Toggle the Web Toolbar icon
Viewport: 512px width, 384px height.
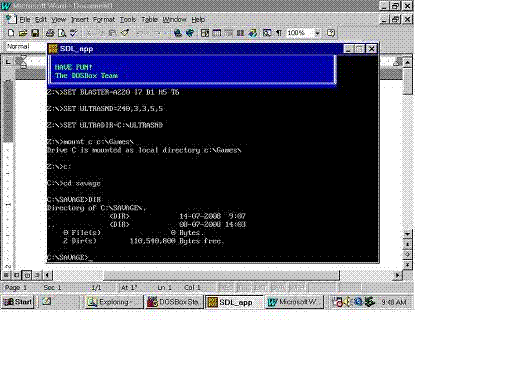190,33
